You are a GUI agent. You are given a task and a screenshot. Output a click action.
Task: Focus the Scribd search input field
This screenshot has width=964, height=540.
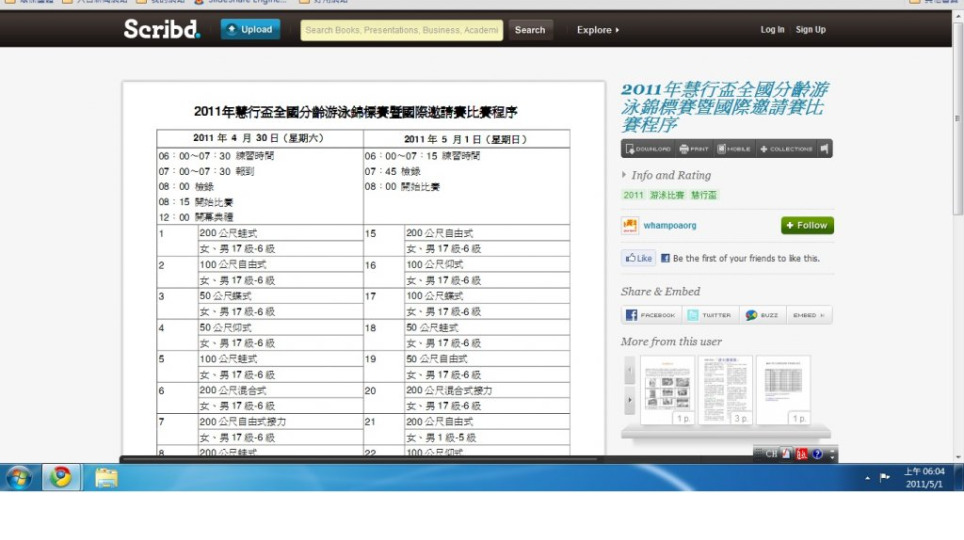401,30
